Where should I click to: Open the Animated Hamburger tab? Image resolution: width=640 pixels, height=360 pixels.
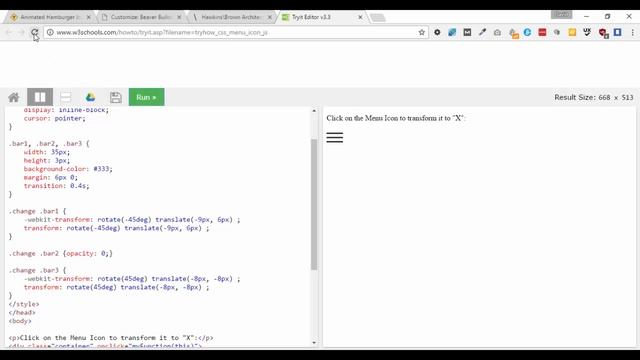(x=50, y=17)
